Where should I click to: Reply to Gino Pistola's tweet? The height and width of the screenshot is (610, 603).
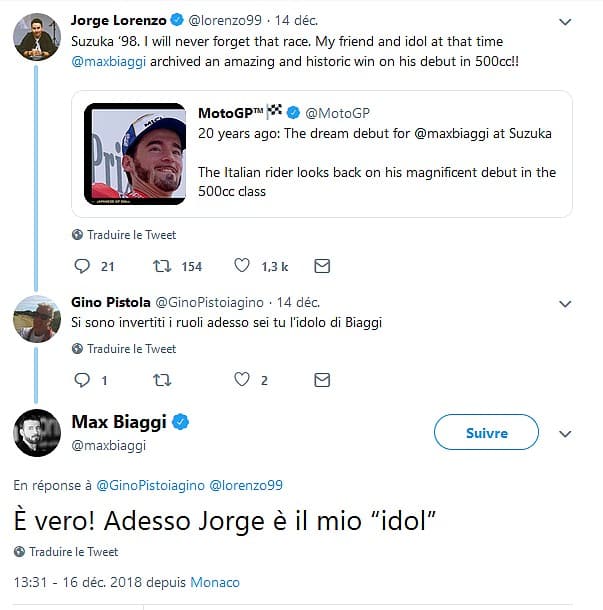(x=83, y=380)
